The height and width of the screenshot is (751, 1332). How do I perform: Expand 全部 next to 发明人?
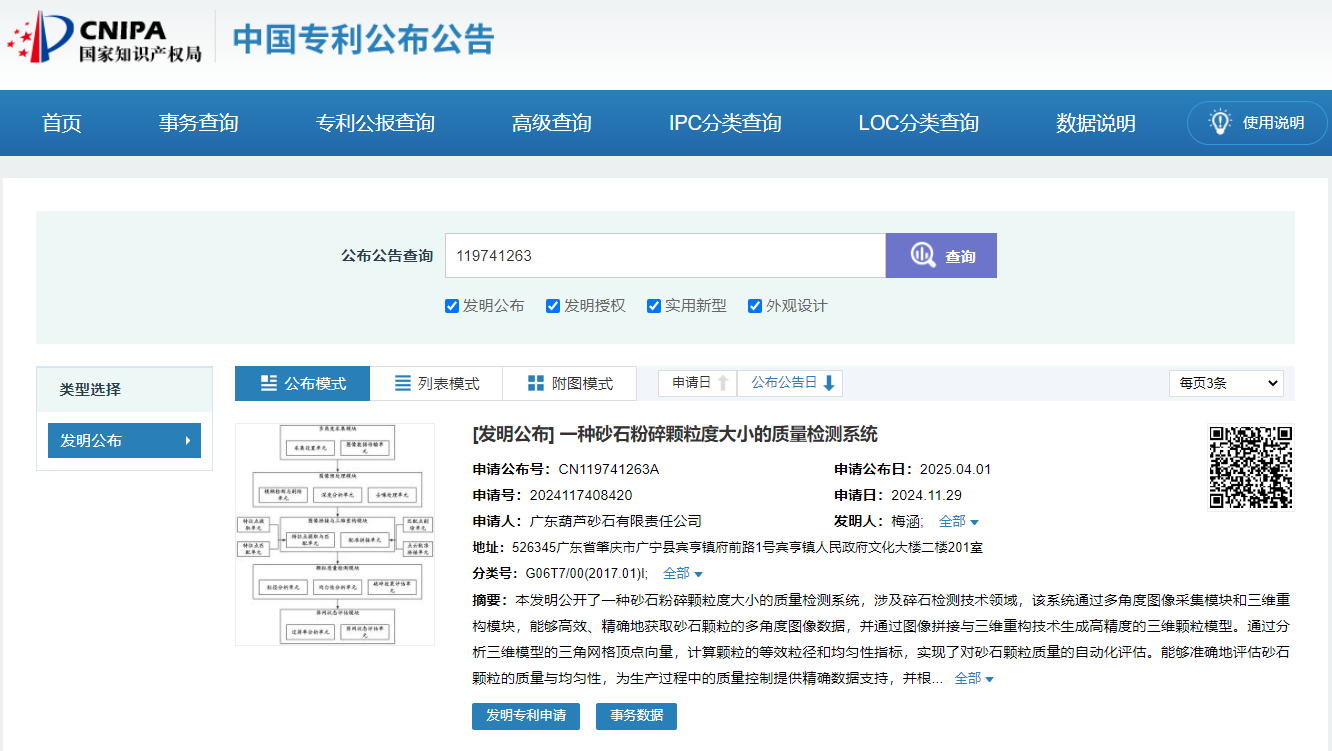[x=958, y=521]
